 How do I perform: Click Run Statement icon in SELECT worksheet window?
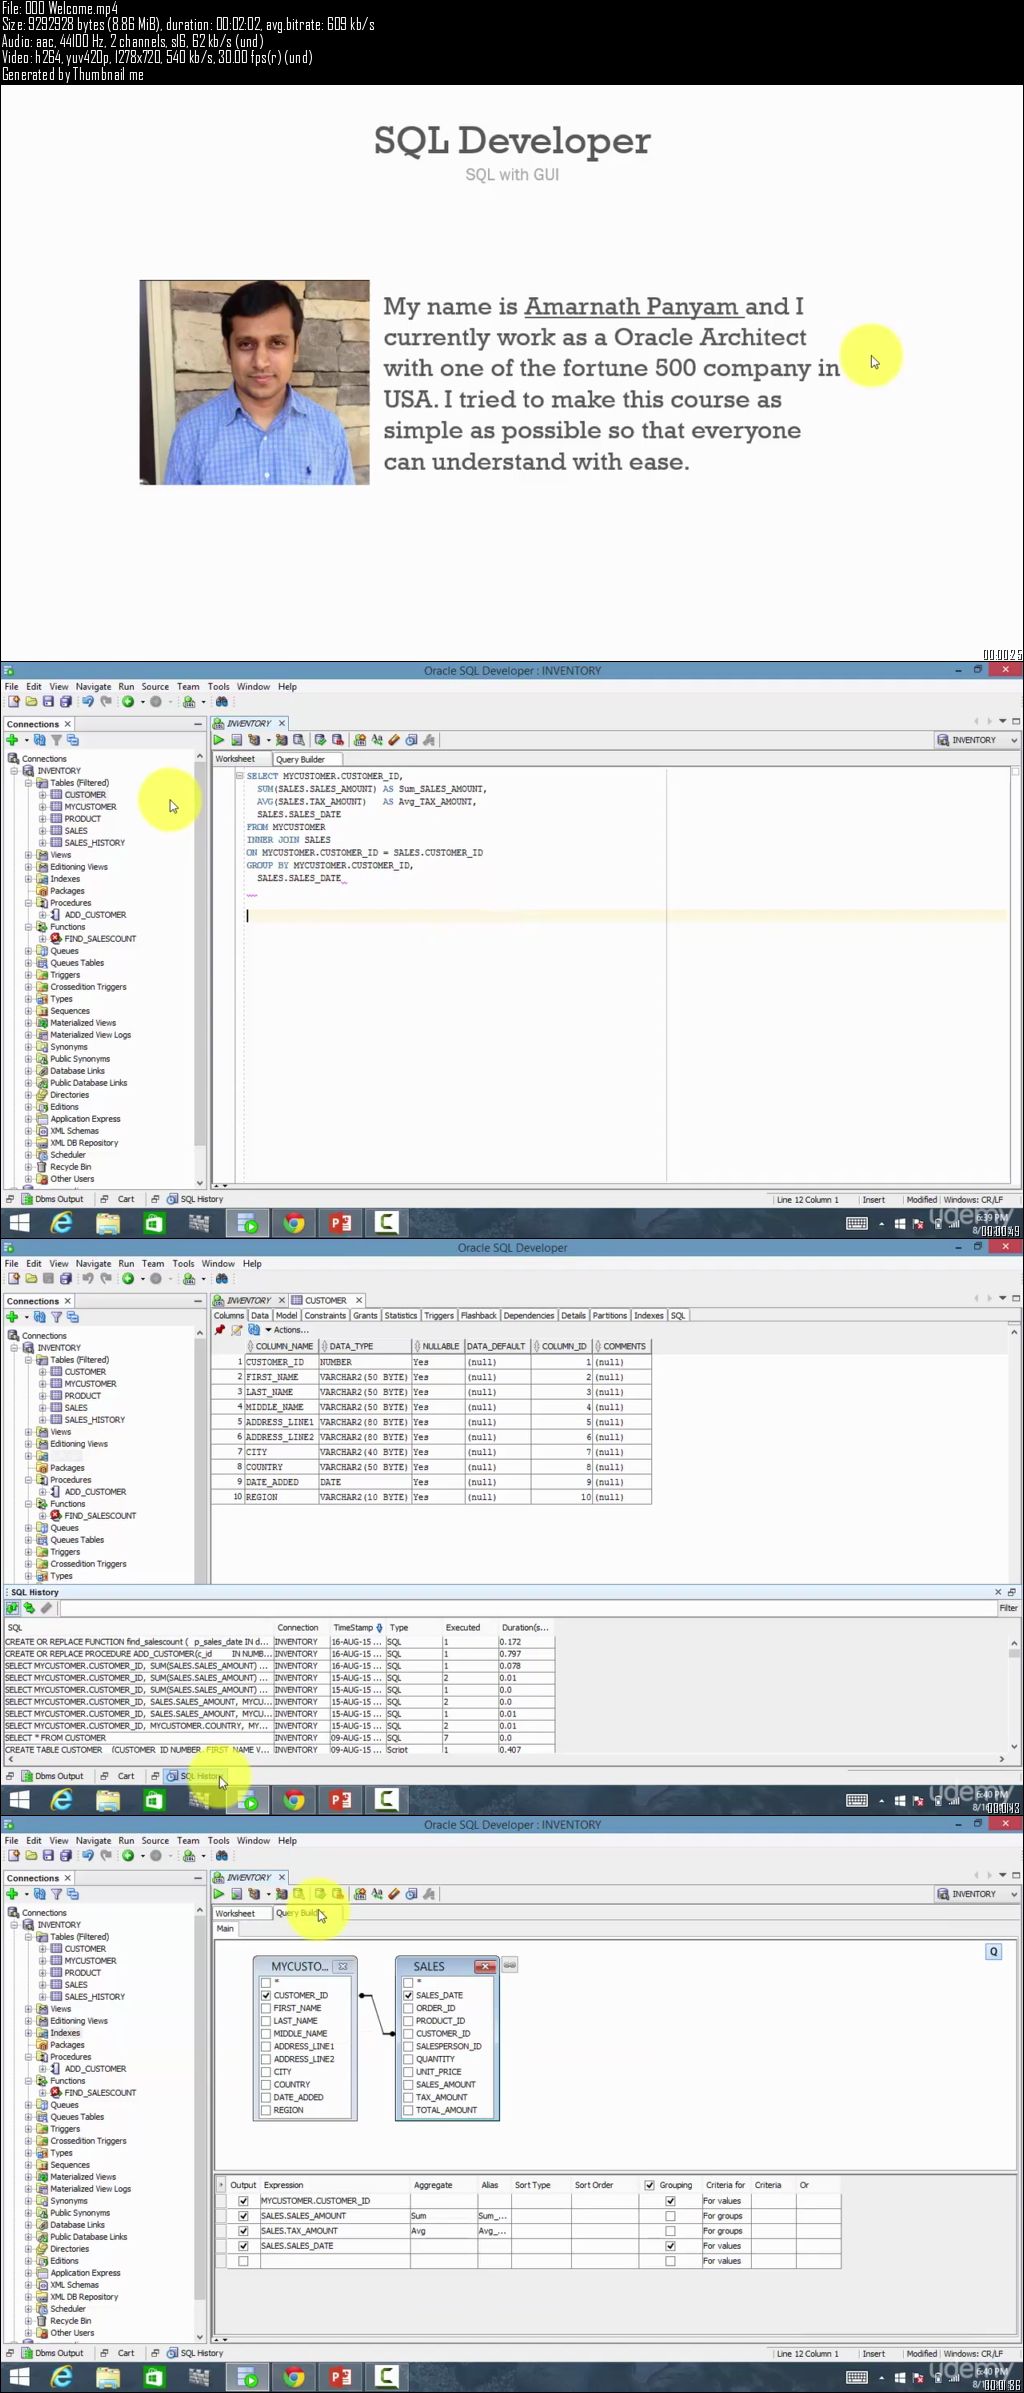pyautogui.click(x=219, y=740)
